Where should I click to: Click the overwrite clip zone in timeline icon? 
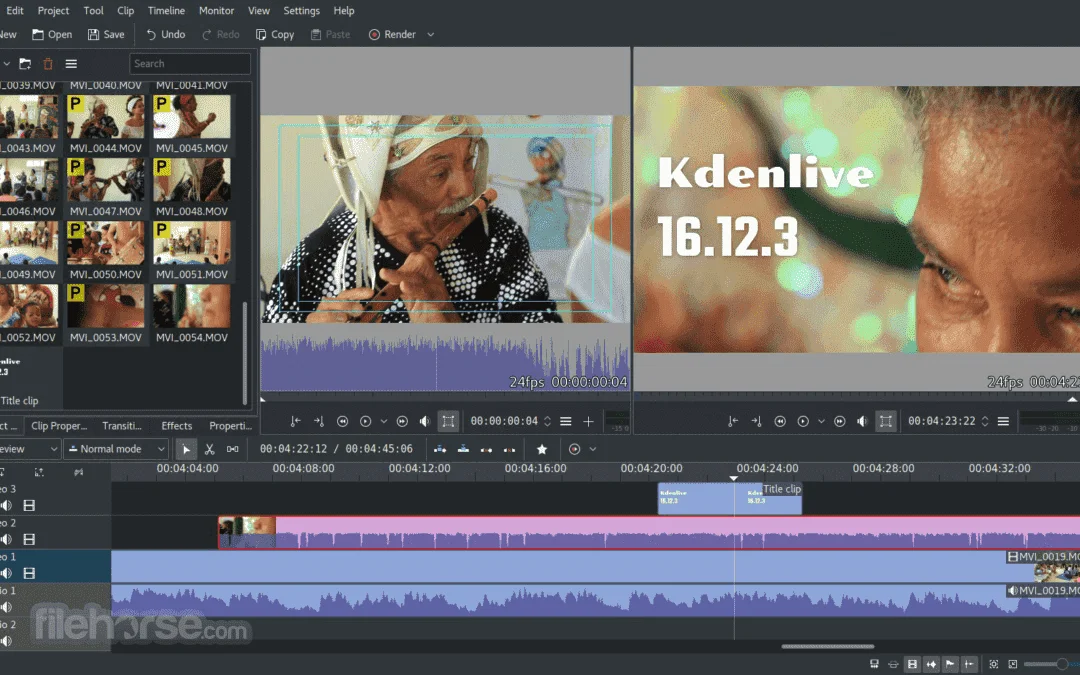[x=463, y=449]
